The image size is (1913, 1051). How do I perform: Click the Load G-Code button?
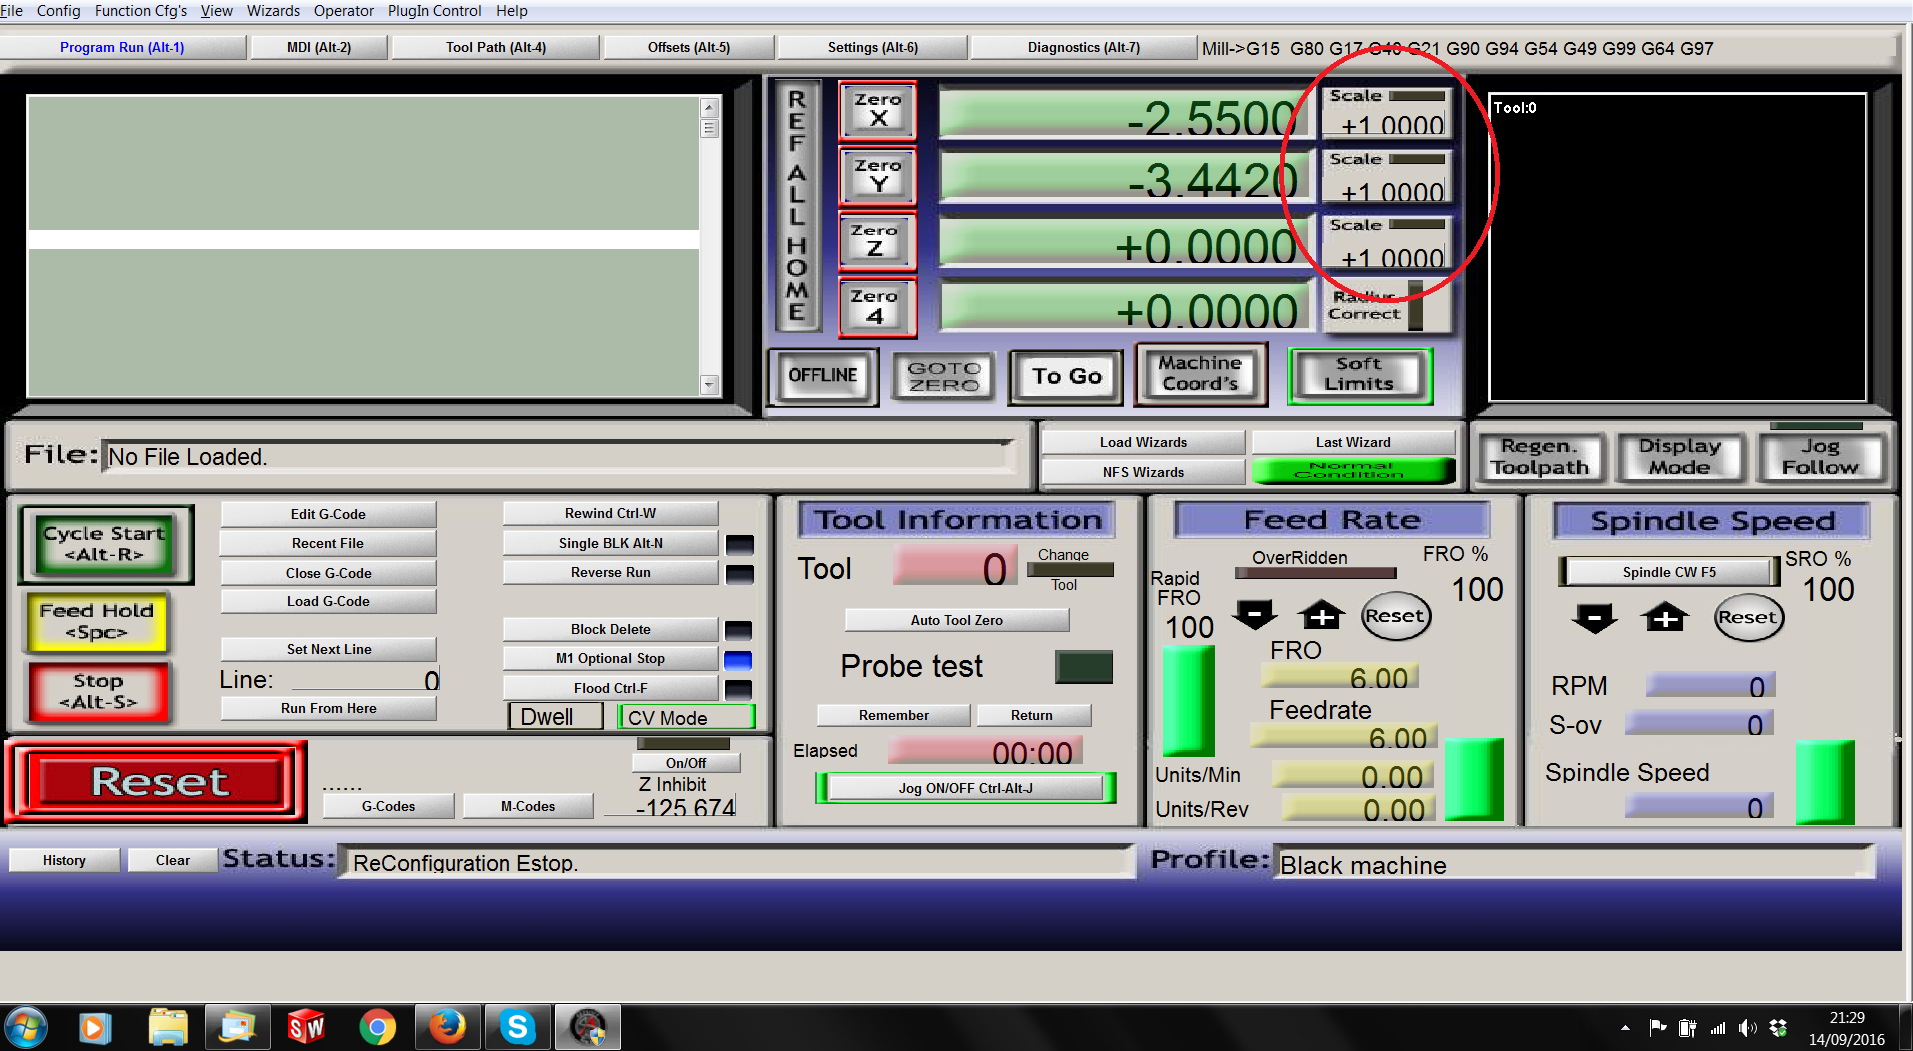(x=328, y=601)
